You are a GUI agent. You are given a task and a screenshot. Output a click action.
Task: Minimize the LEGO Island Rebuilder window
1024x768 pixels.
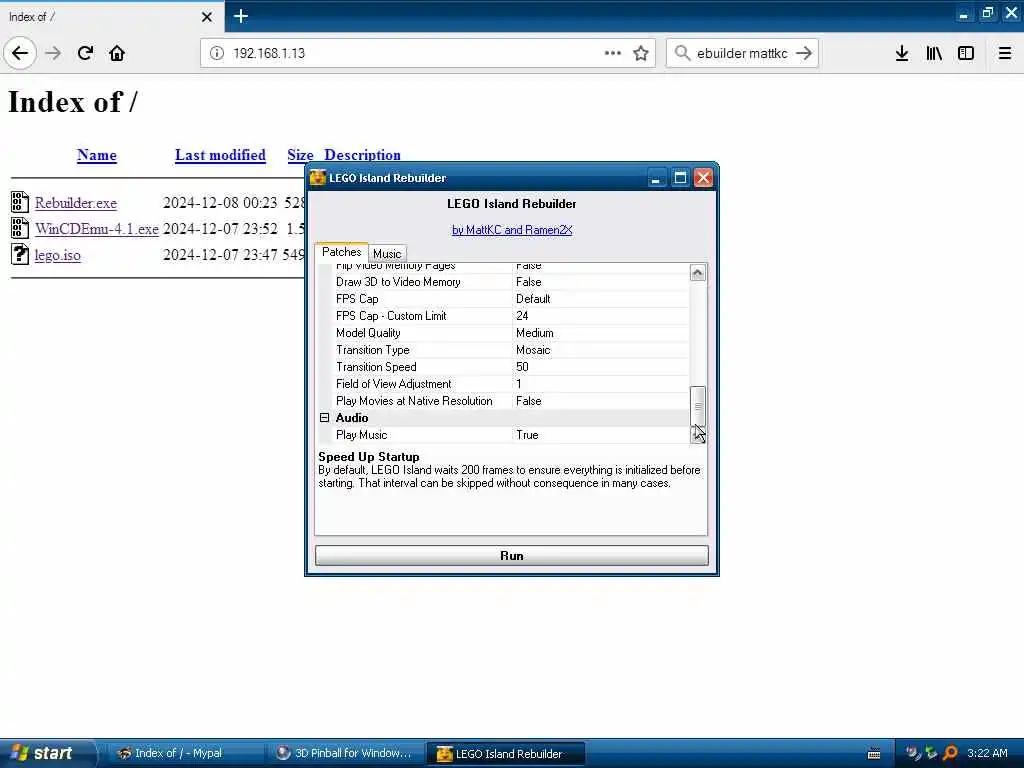click(656, 178)
